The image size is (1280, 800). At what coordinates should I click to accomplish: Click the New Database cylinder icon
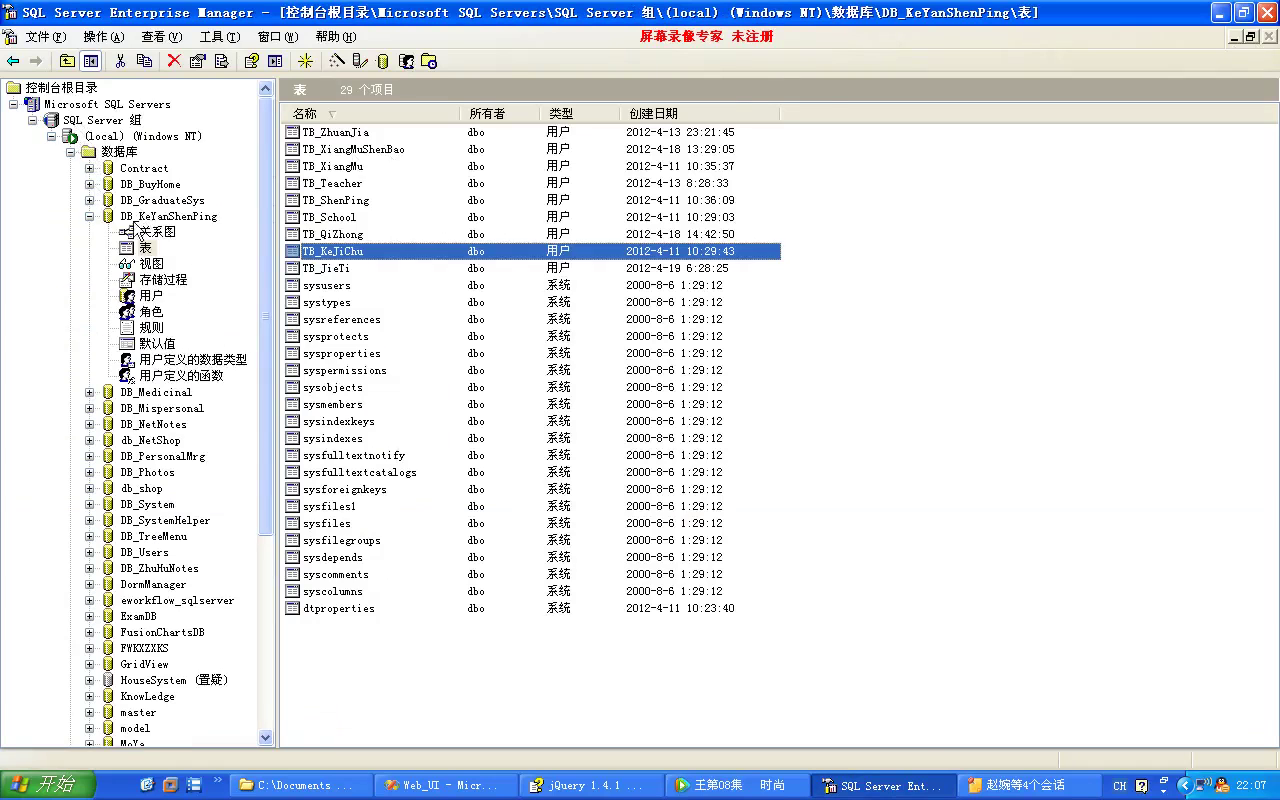pos(383,61)
